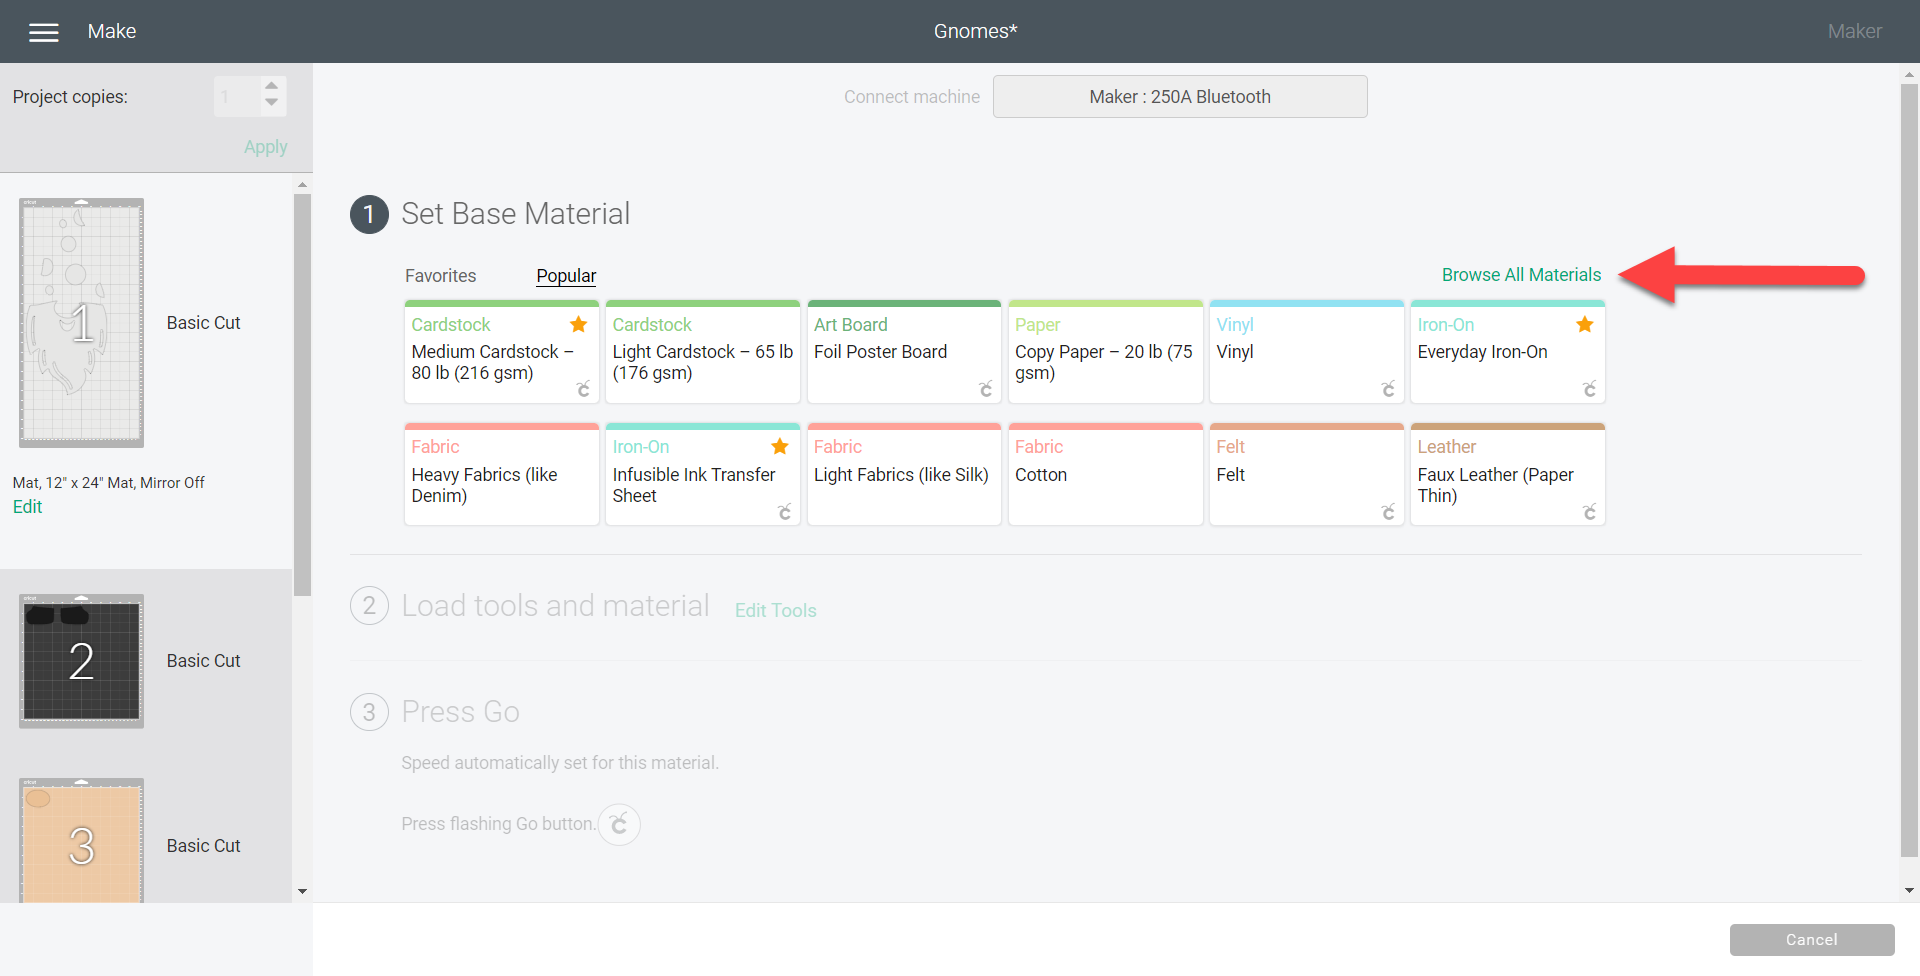Unfavorite Medium Cardstock by clicking its star
Image resolution: width=1920 pixels, height=976 pixels.
578,324
